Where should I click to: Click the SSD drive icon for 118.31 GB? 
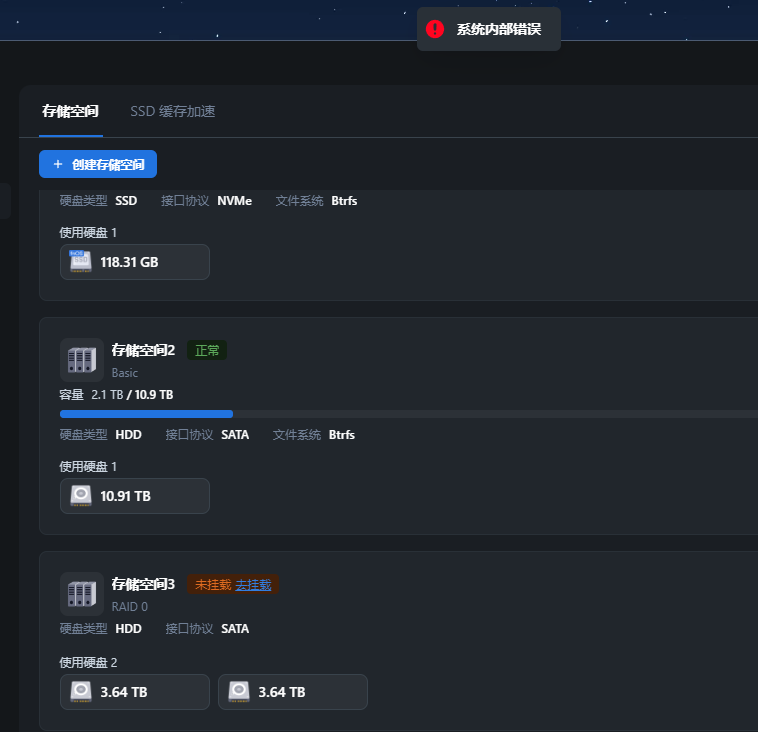[81, 262]
